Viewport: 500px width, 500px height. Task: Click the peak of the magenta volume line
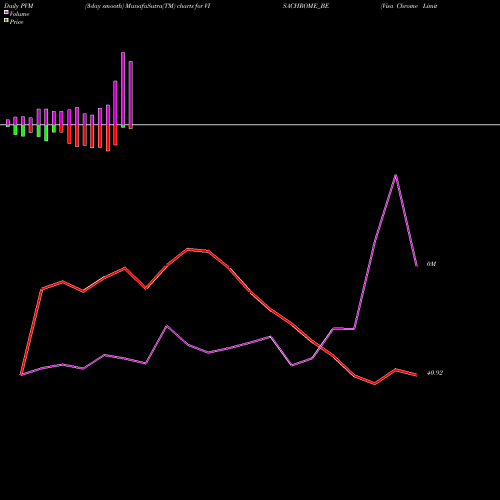[396, 175]
